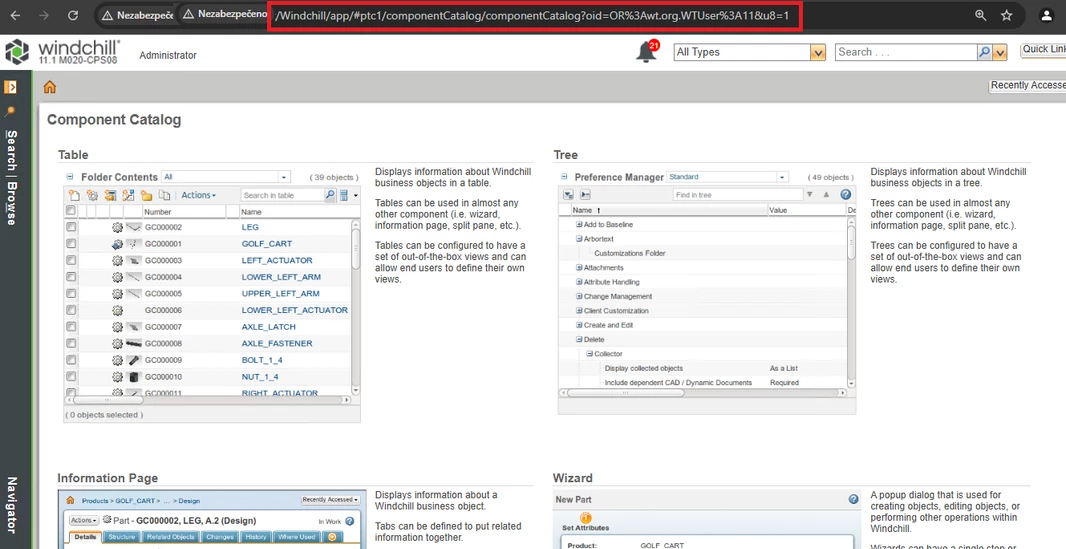Check the box for row GC000001 GOLF_CART

coord(71,243)
